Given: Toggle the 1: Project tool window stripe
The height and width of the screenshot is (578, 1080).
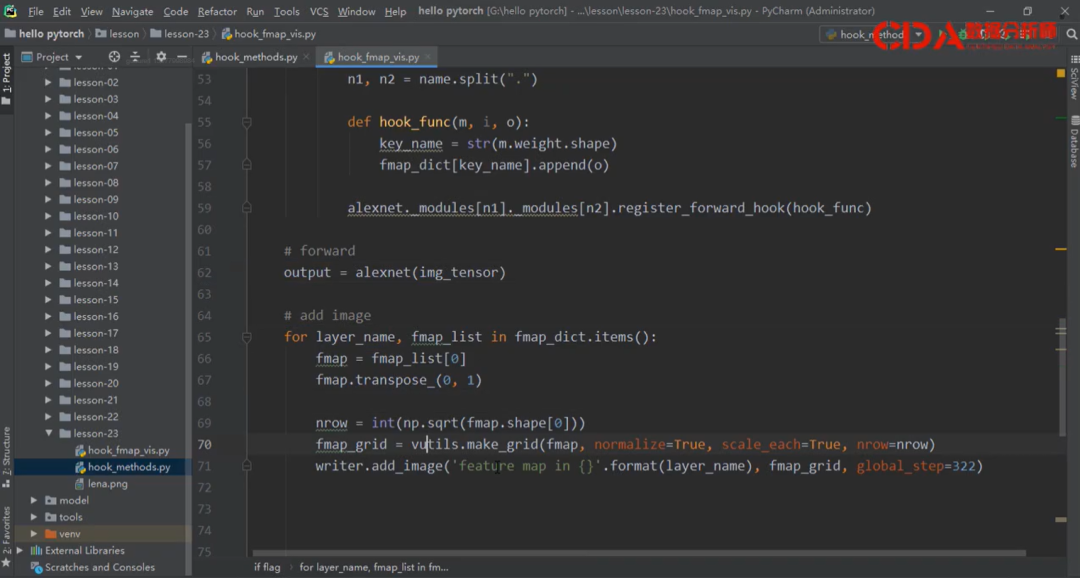Looking at the screenshot, I should [x=6, y=78].
